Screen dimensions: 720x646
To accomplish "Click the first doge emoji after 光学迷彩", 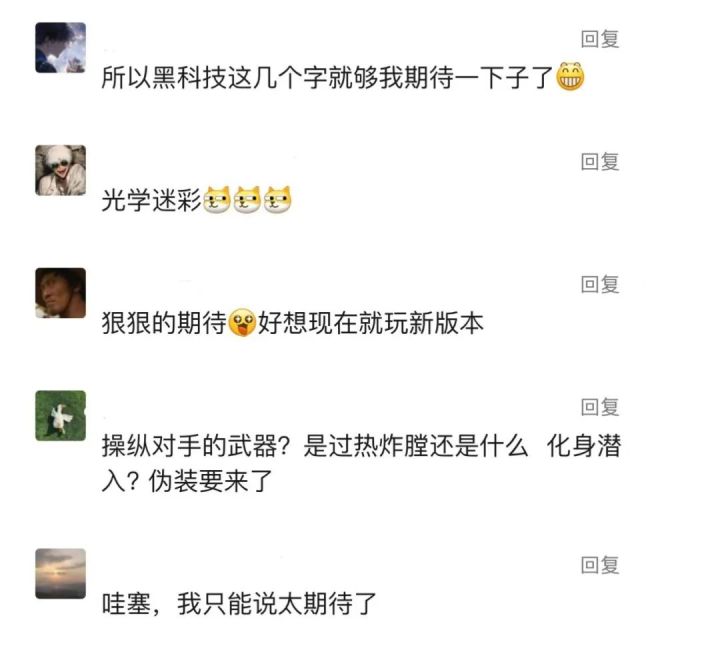I will pos(217,201).
